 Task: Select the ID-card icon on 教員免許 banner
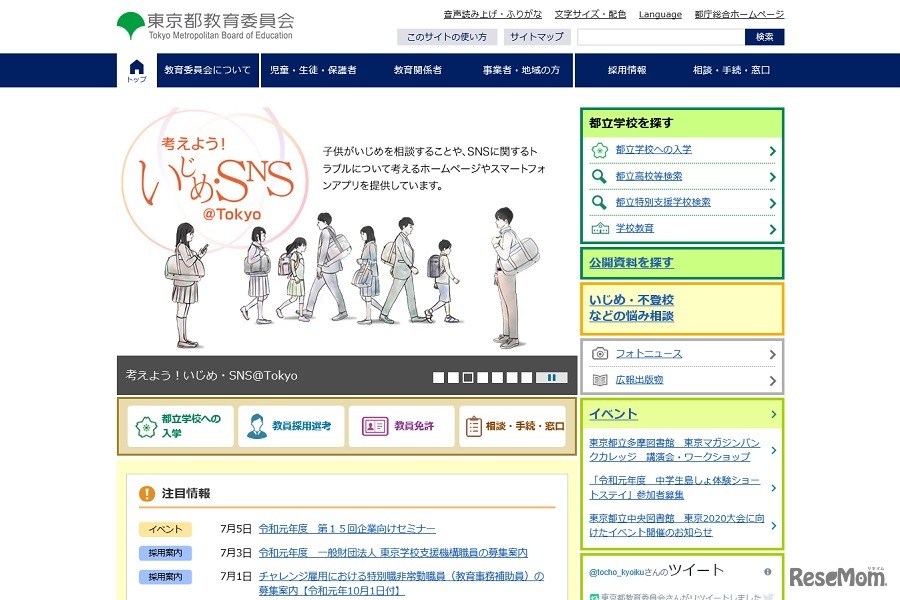(x=373, y=425)
